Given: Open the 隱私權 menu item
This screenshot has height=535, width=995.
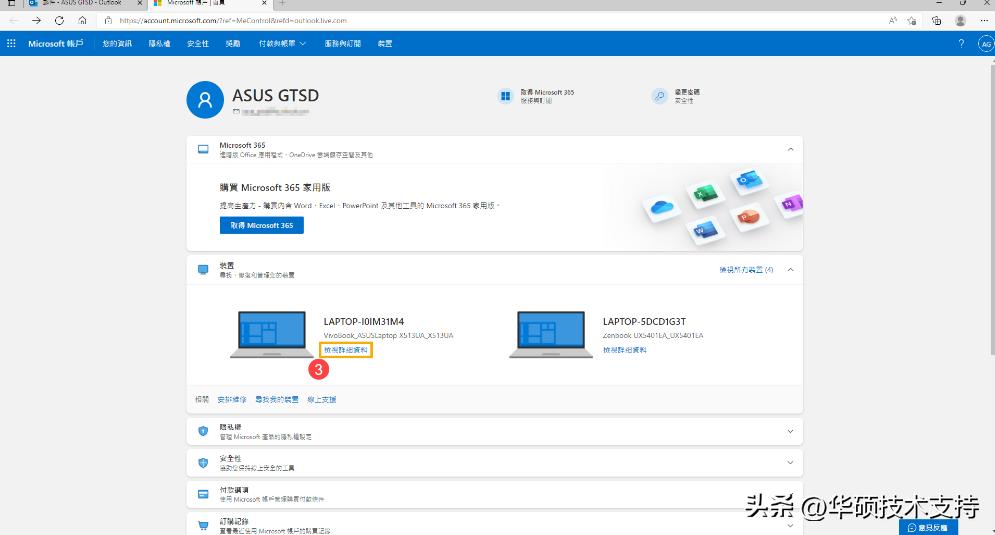Looking at the screenshot, I should (159, 43).
